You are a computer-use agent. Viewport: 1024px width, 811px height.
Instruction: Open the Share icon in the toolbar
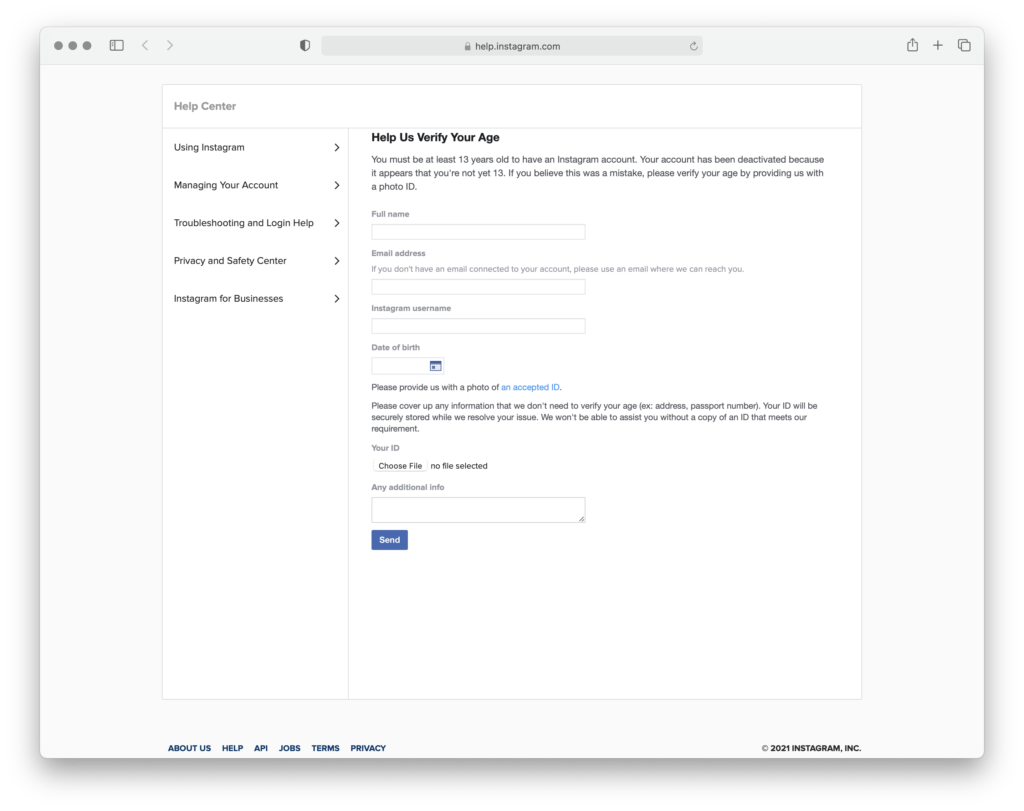tap(912, 44)
